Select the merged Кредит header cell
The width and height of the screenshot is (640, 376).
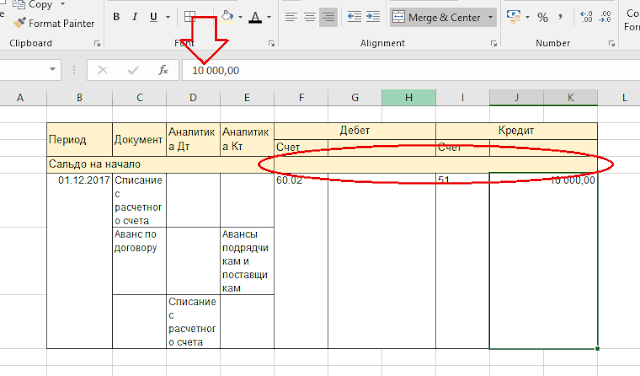(517, 131)
